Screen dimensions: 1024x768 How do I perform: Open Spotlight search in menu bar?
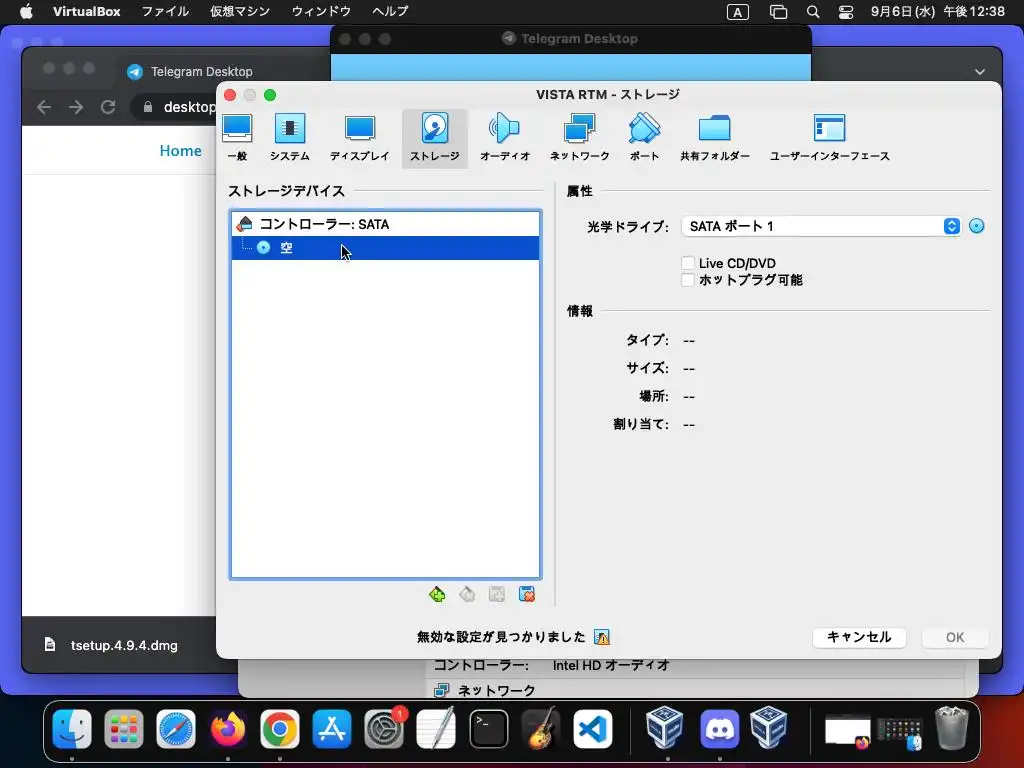812,12
